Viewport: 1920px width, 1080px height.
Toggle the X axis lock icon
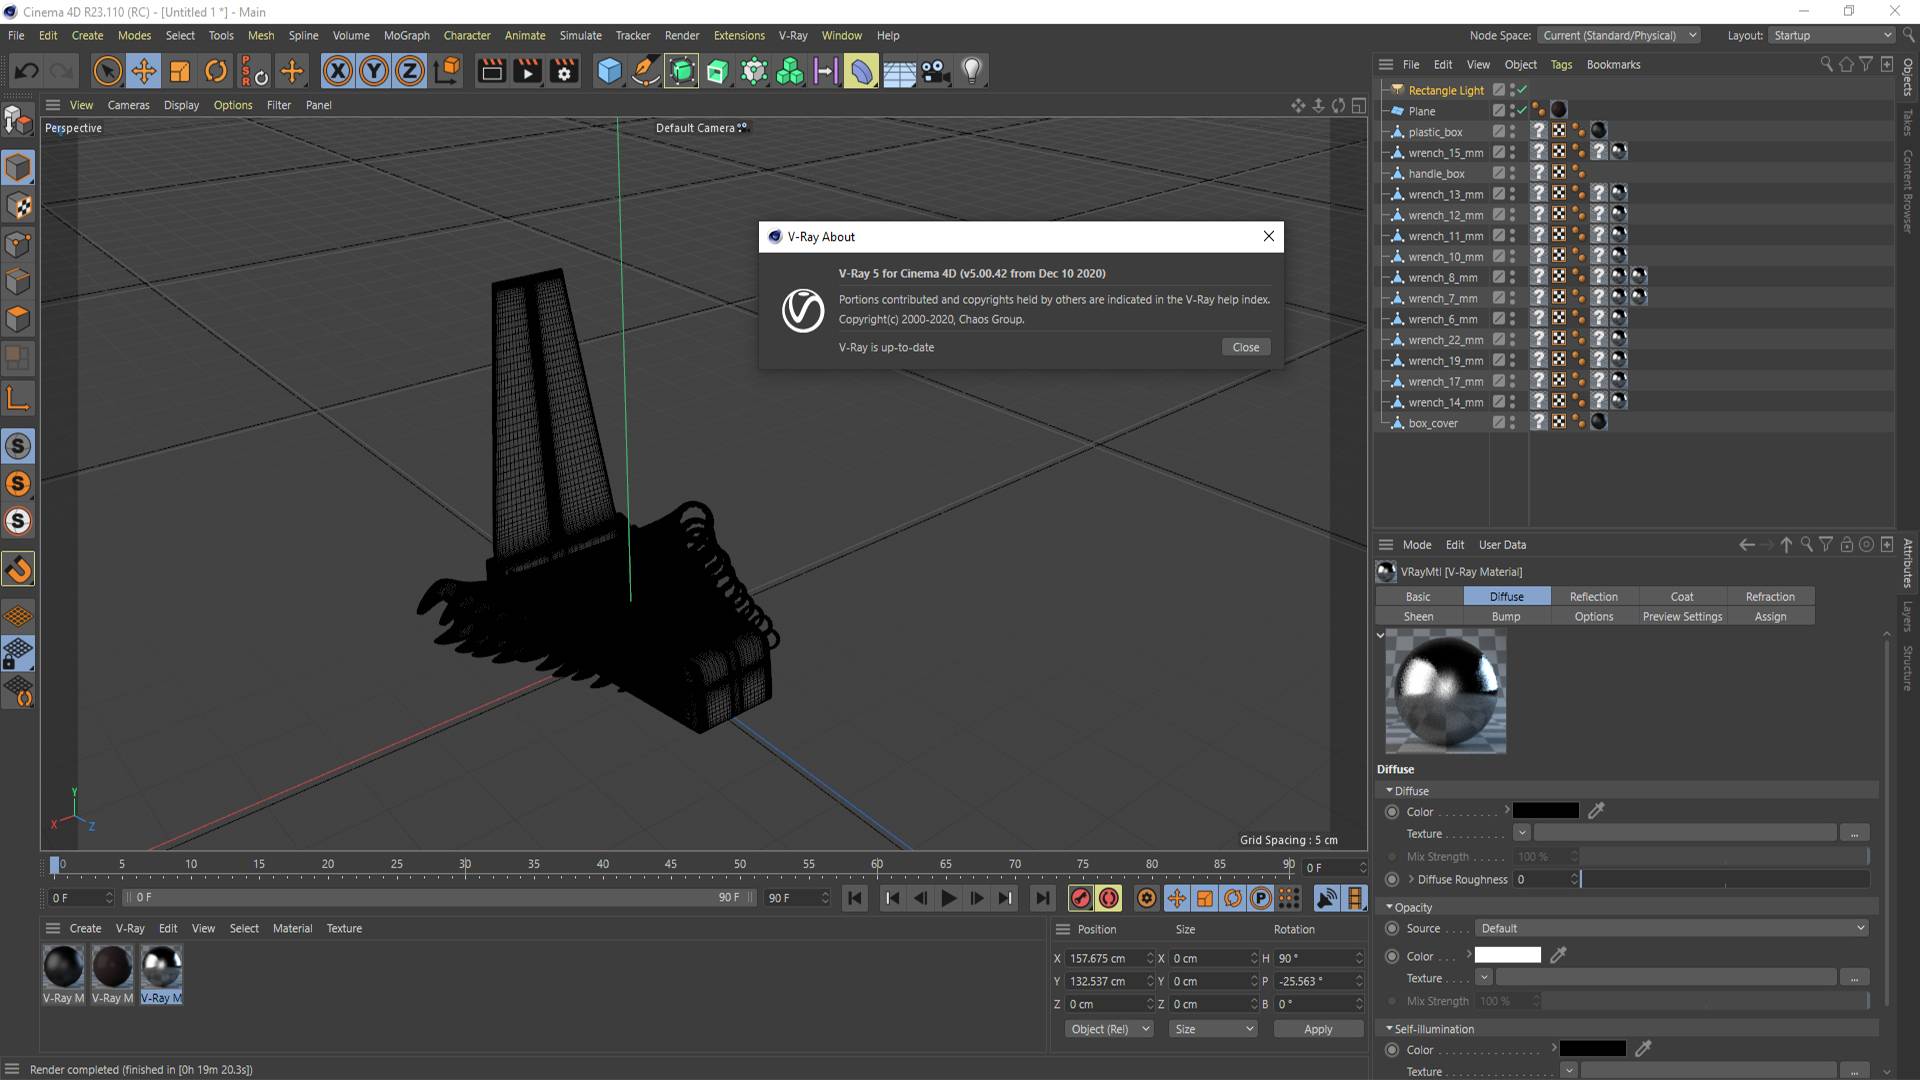pos(338,71)
